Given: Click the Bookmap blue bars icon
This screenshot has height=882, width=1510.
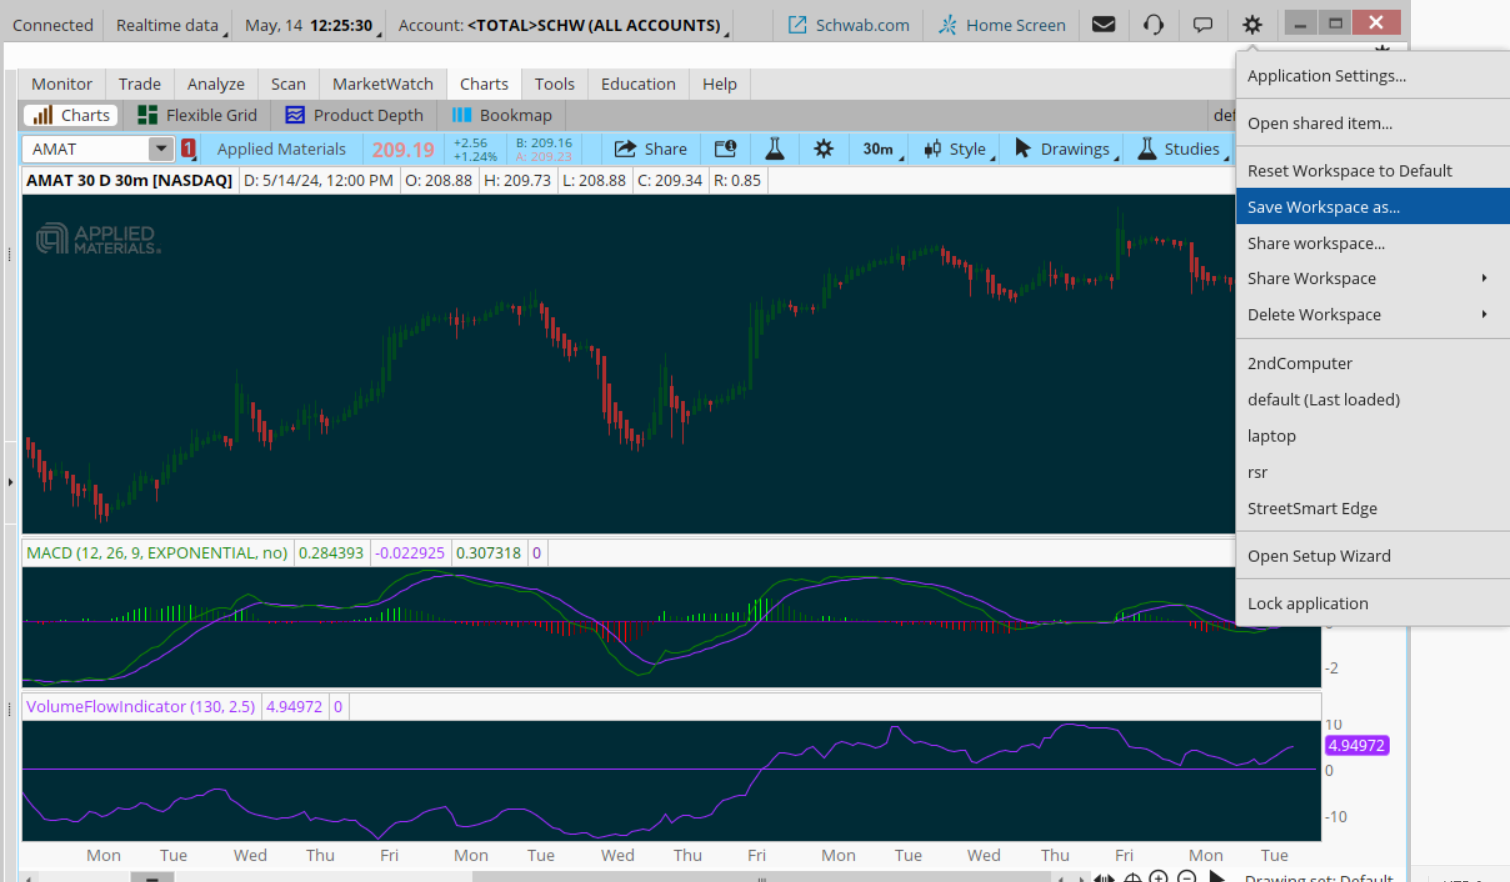Looking at the screenshot, I should pyautogui.click(x=461, y=115).
